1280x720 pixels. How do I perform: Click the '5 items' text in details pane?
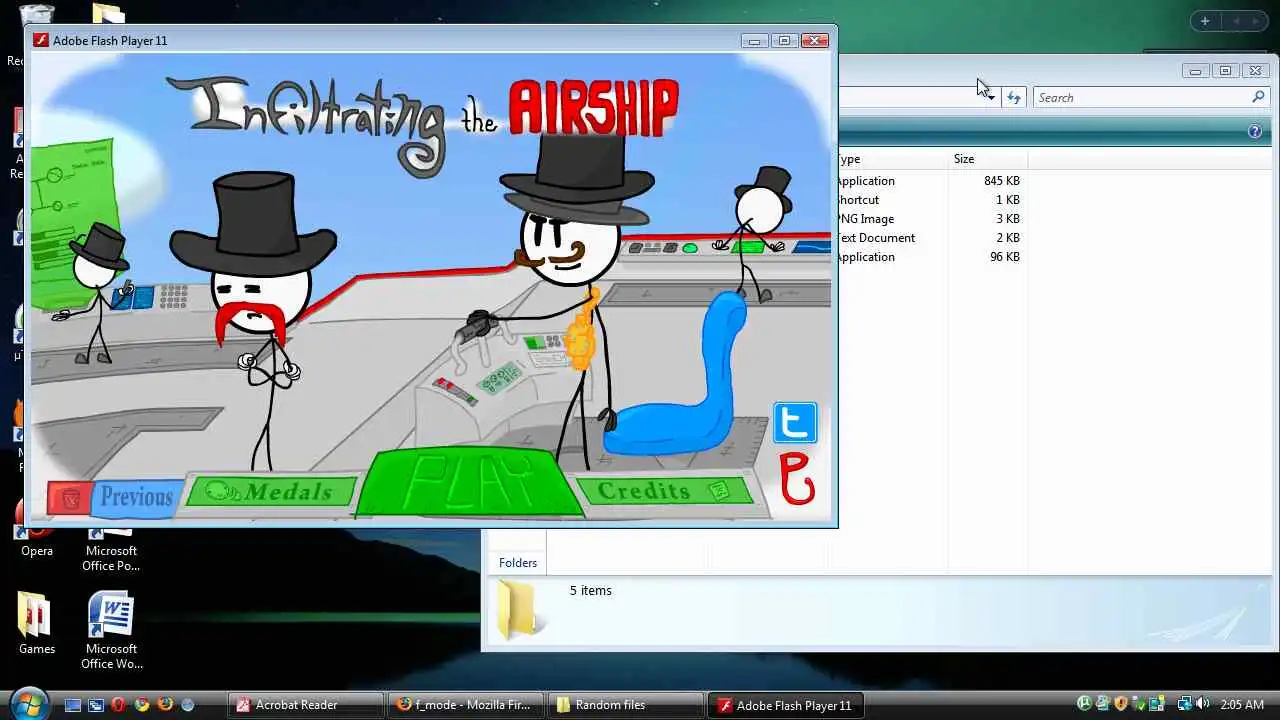click(x=590, y=591)
